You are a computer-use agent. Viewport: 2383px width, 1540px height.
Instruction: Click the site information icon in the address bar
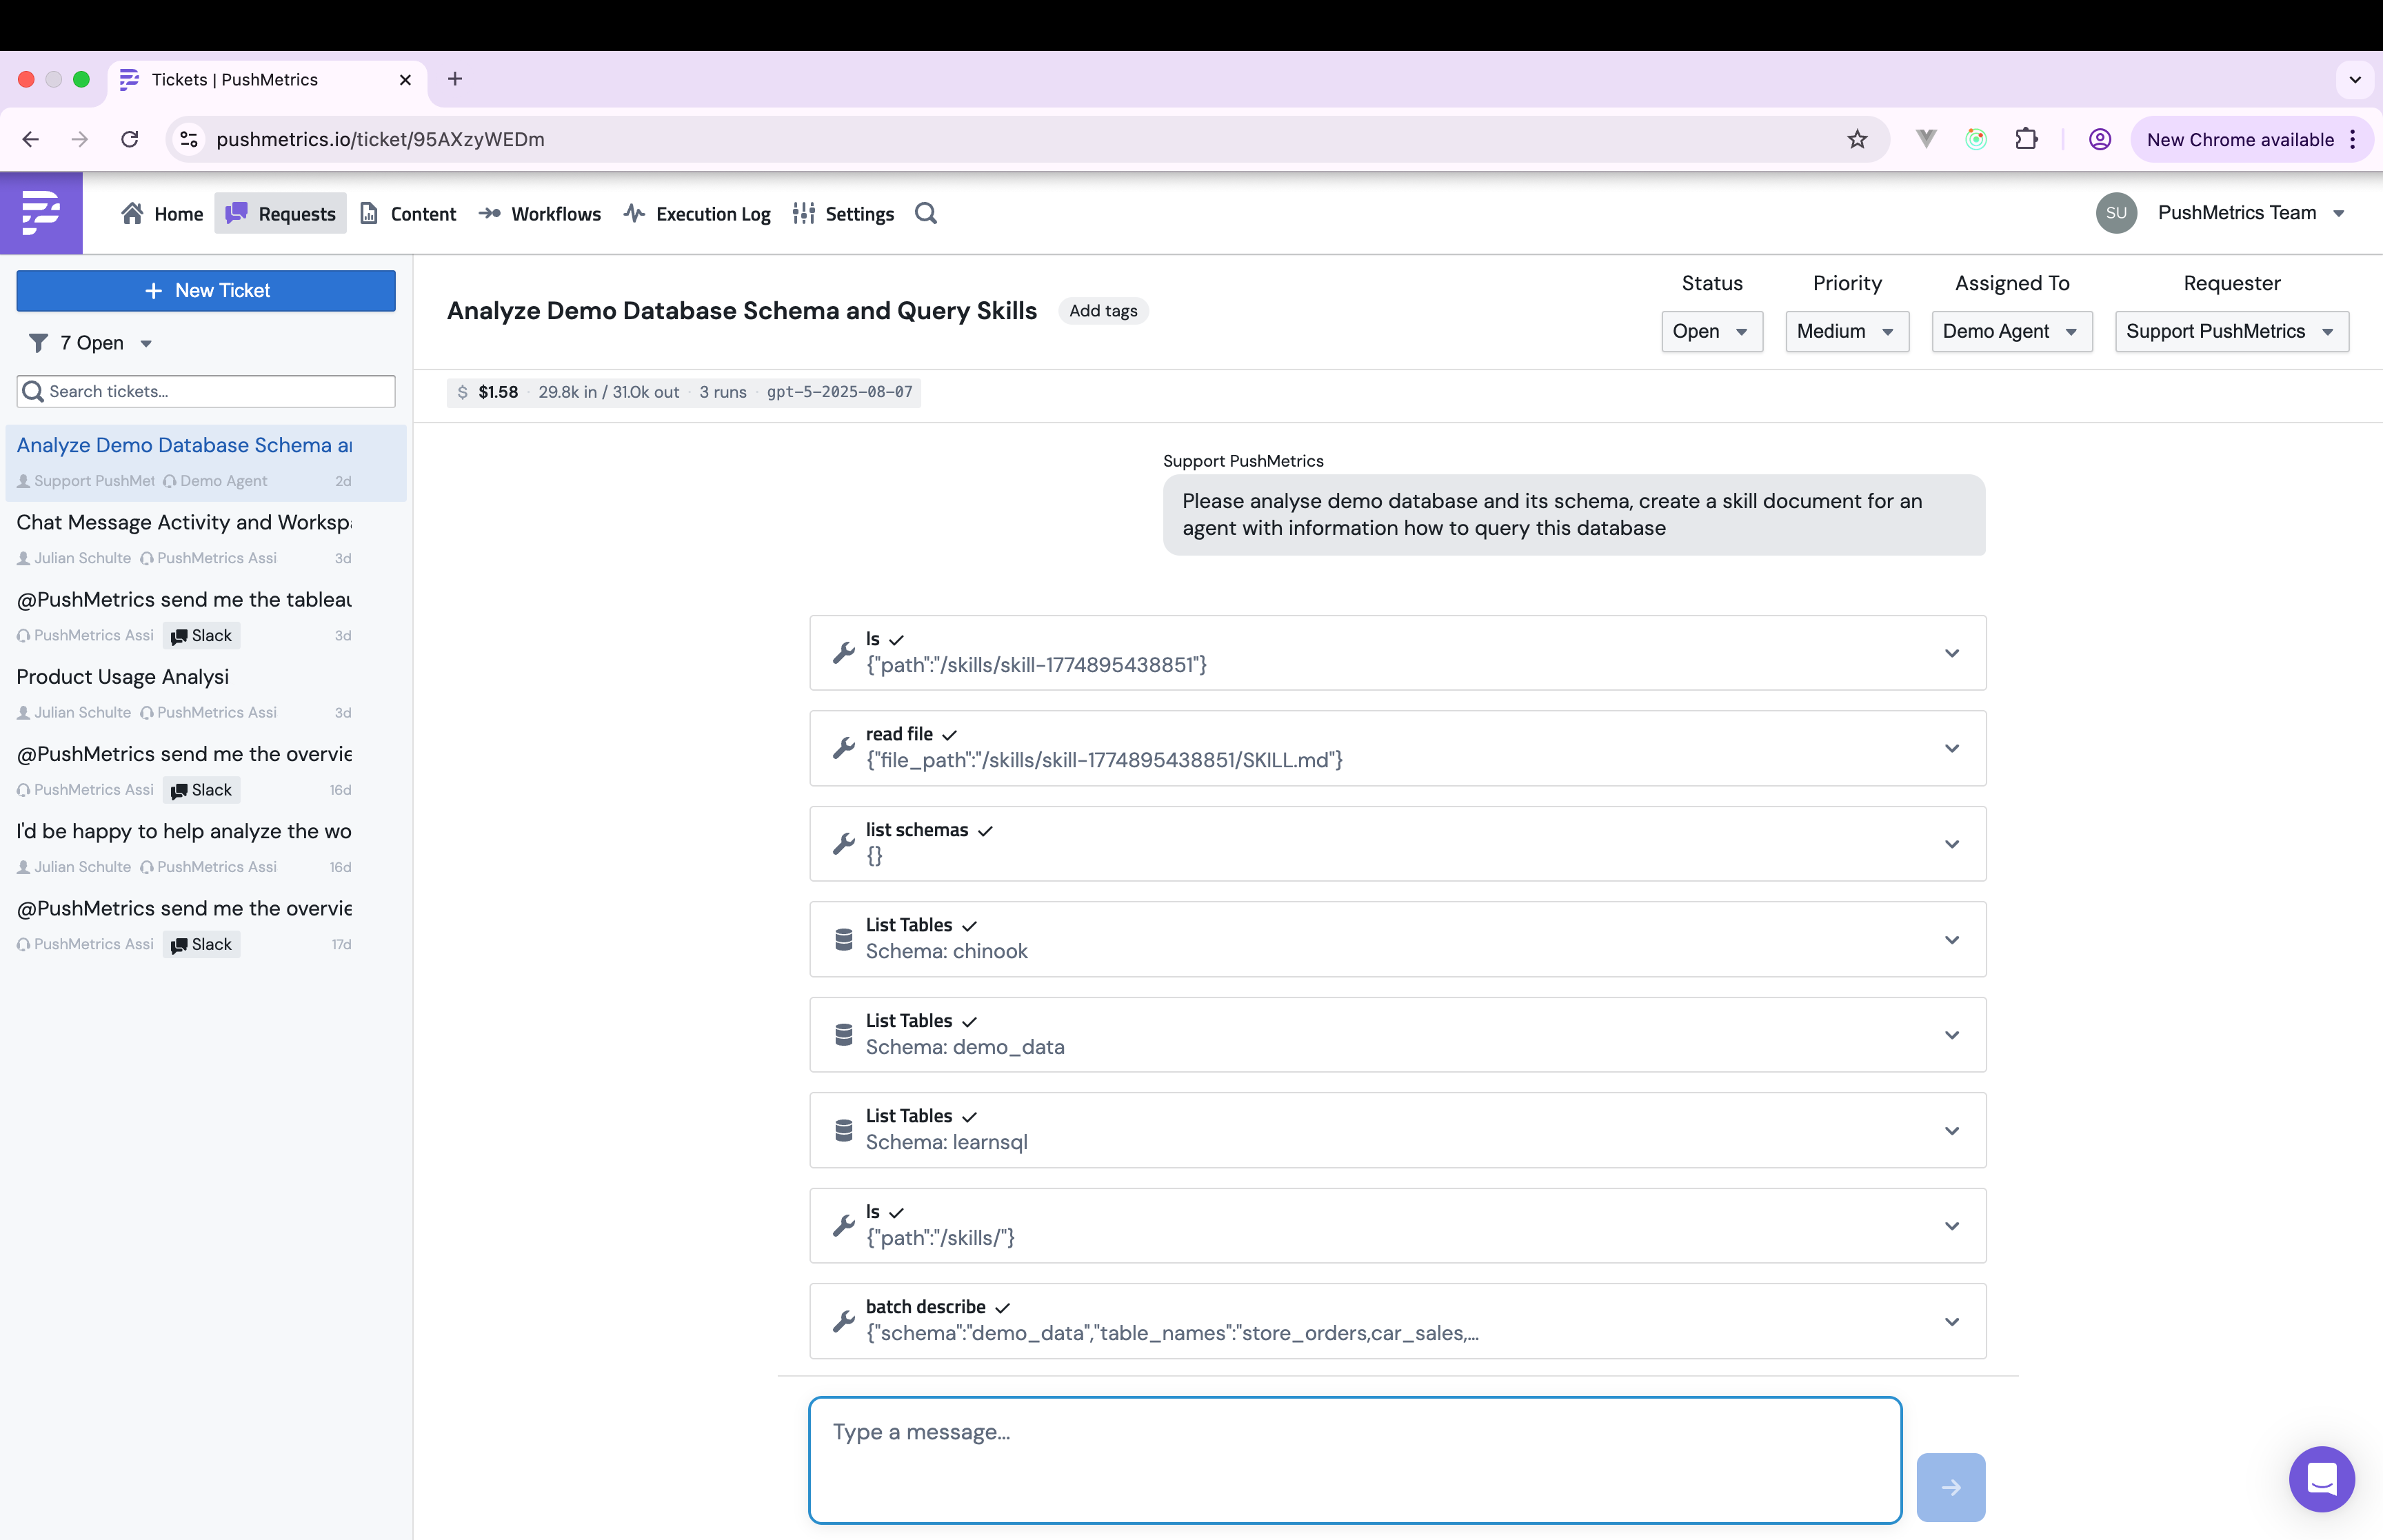coord(189,139)
